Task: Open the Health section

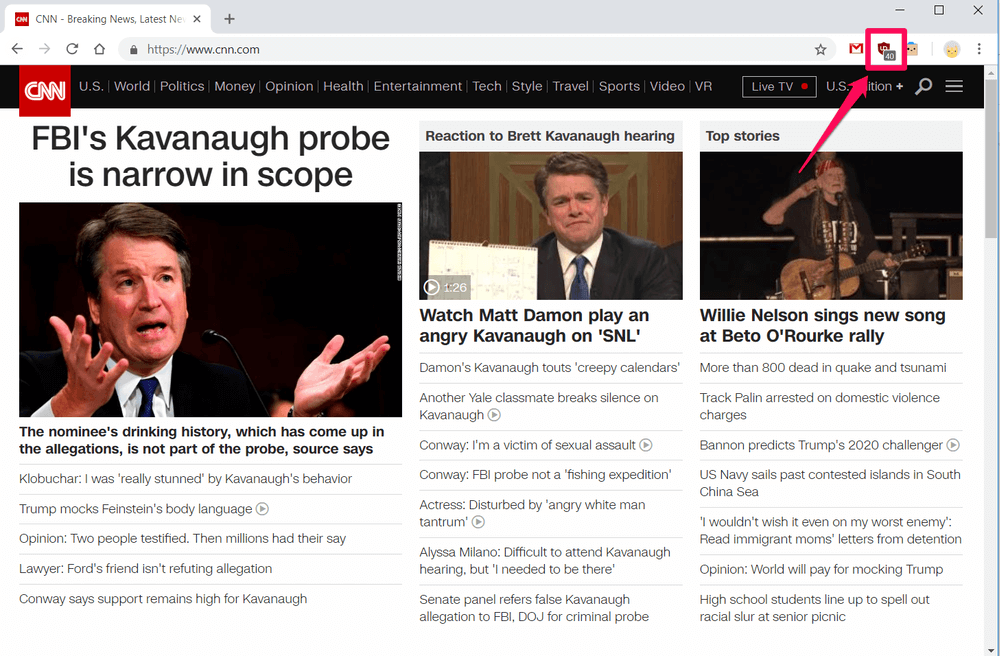Action: click(x=343, y=86)
